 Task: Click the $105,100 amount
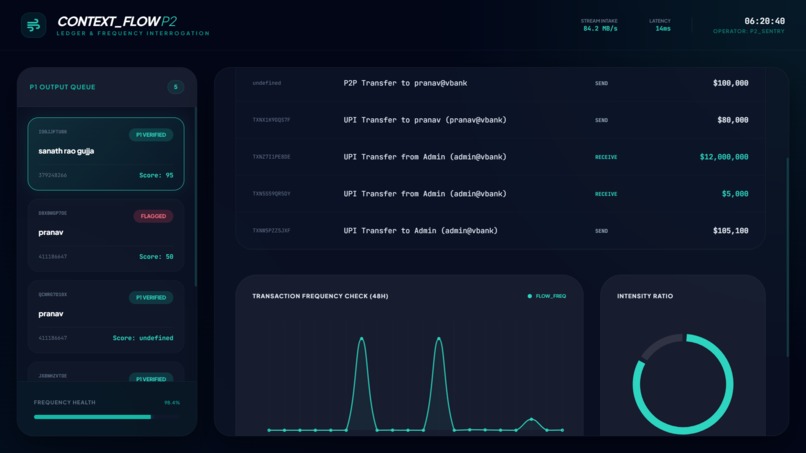point(730,231)
